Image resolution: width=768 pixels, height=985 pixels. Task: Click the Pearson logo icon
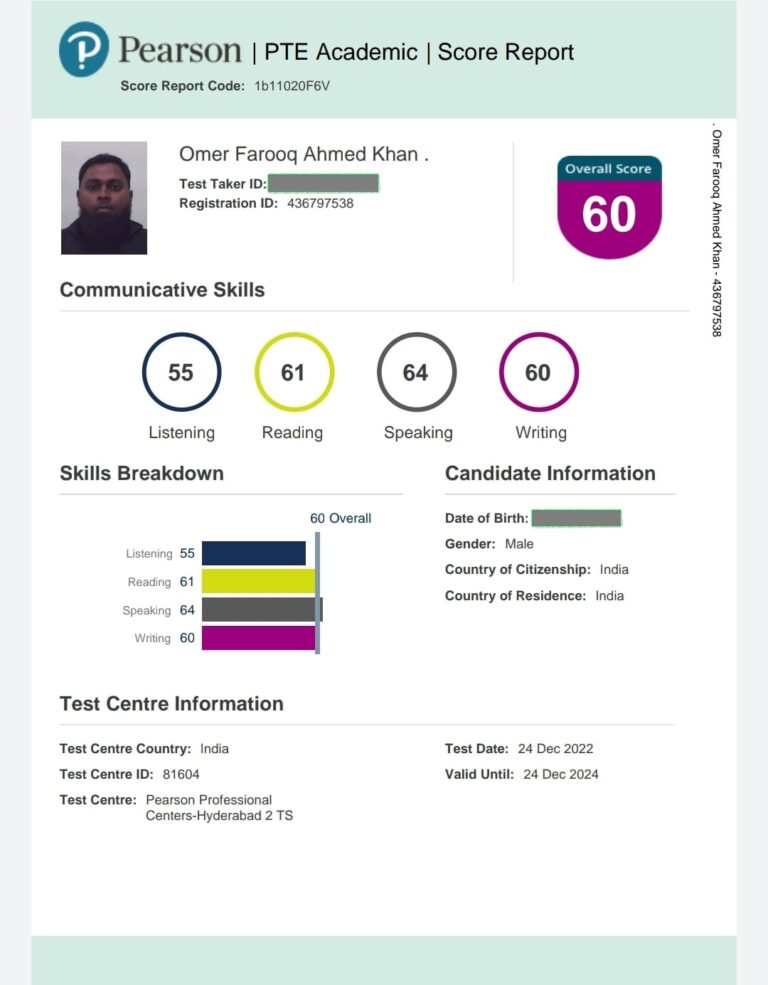tap(84, 49)
